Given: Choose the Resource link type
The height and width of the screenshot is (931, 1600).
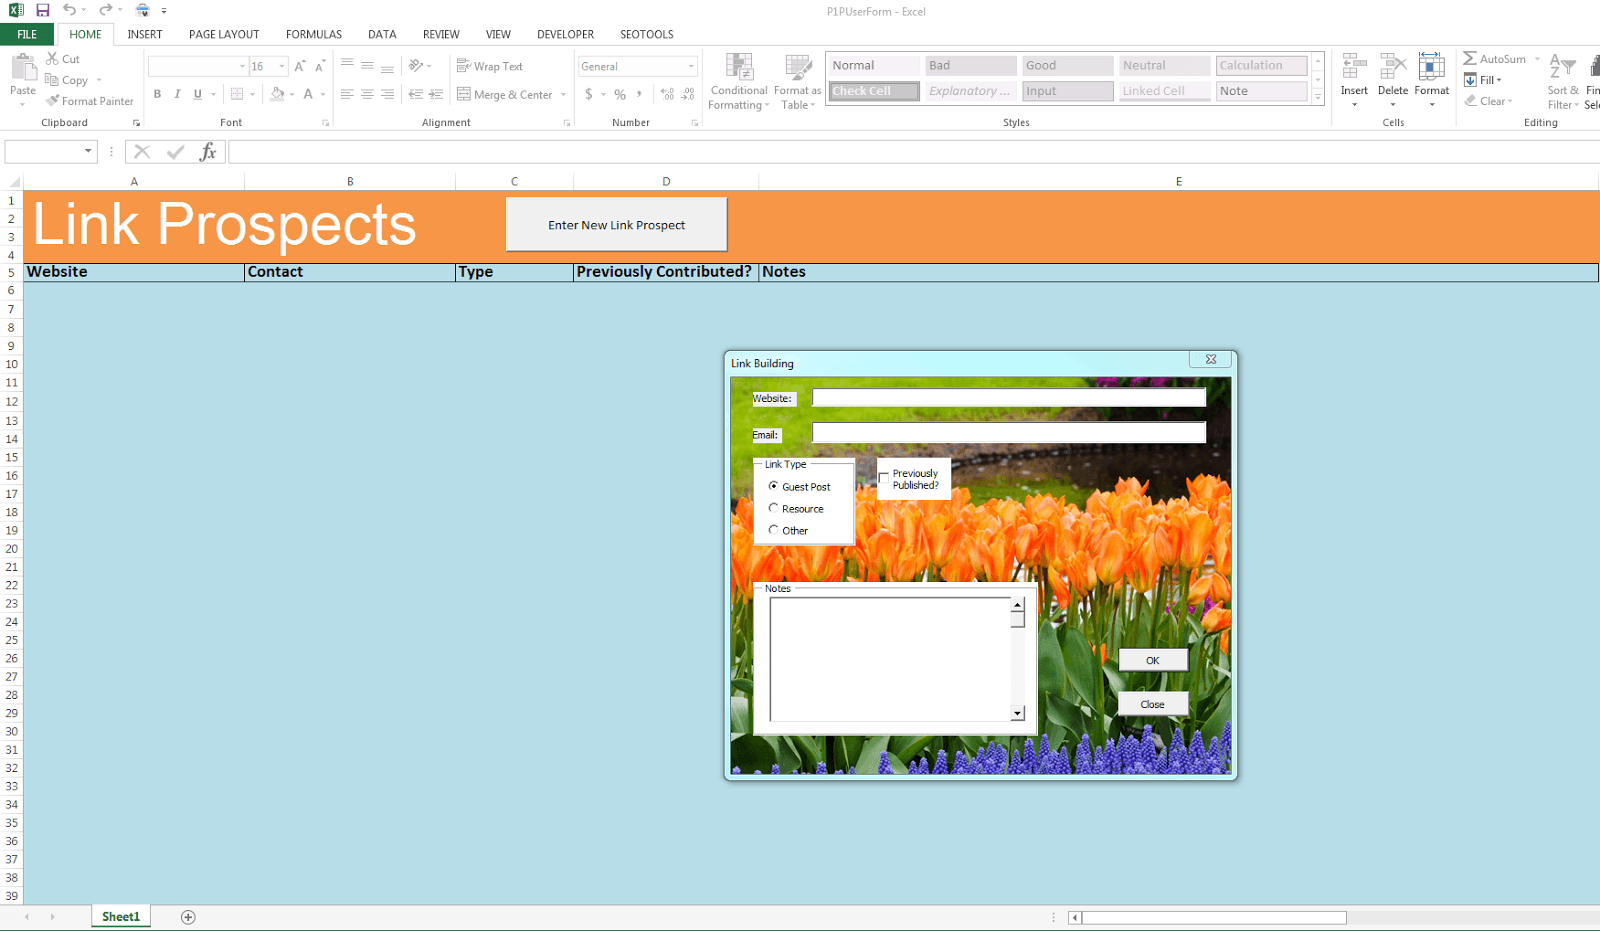Looking at the screenshot, I should (x=773, y=508).
